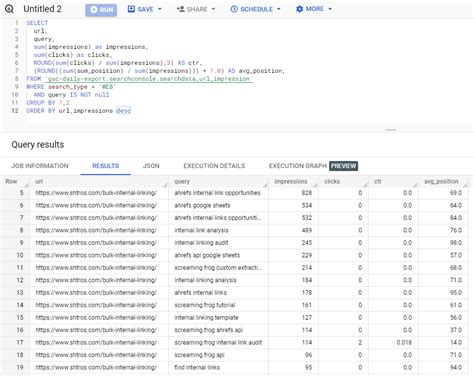Click the 'ahrefs internal link opportunities' query cell
The height and width of the screenshot is (376, 474).
(217, 193)
